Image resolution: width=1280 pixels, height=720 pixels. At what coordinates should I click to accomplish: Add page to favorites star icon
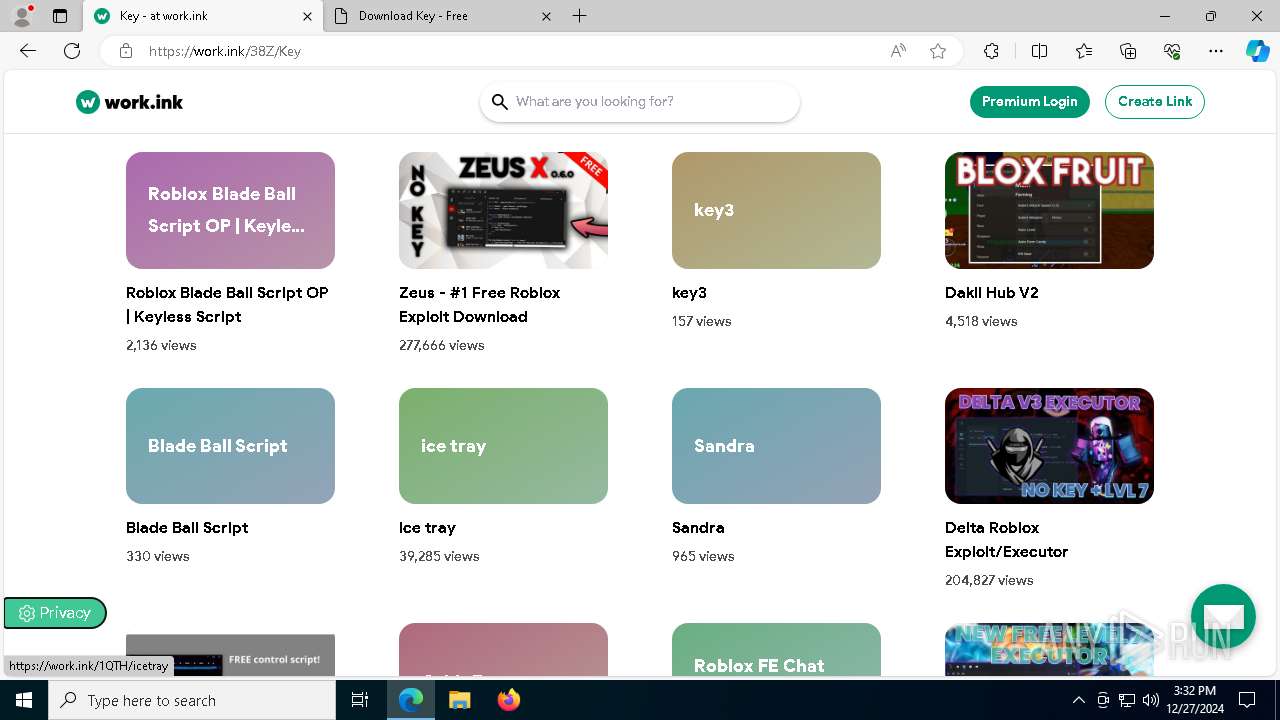point(938,51)
